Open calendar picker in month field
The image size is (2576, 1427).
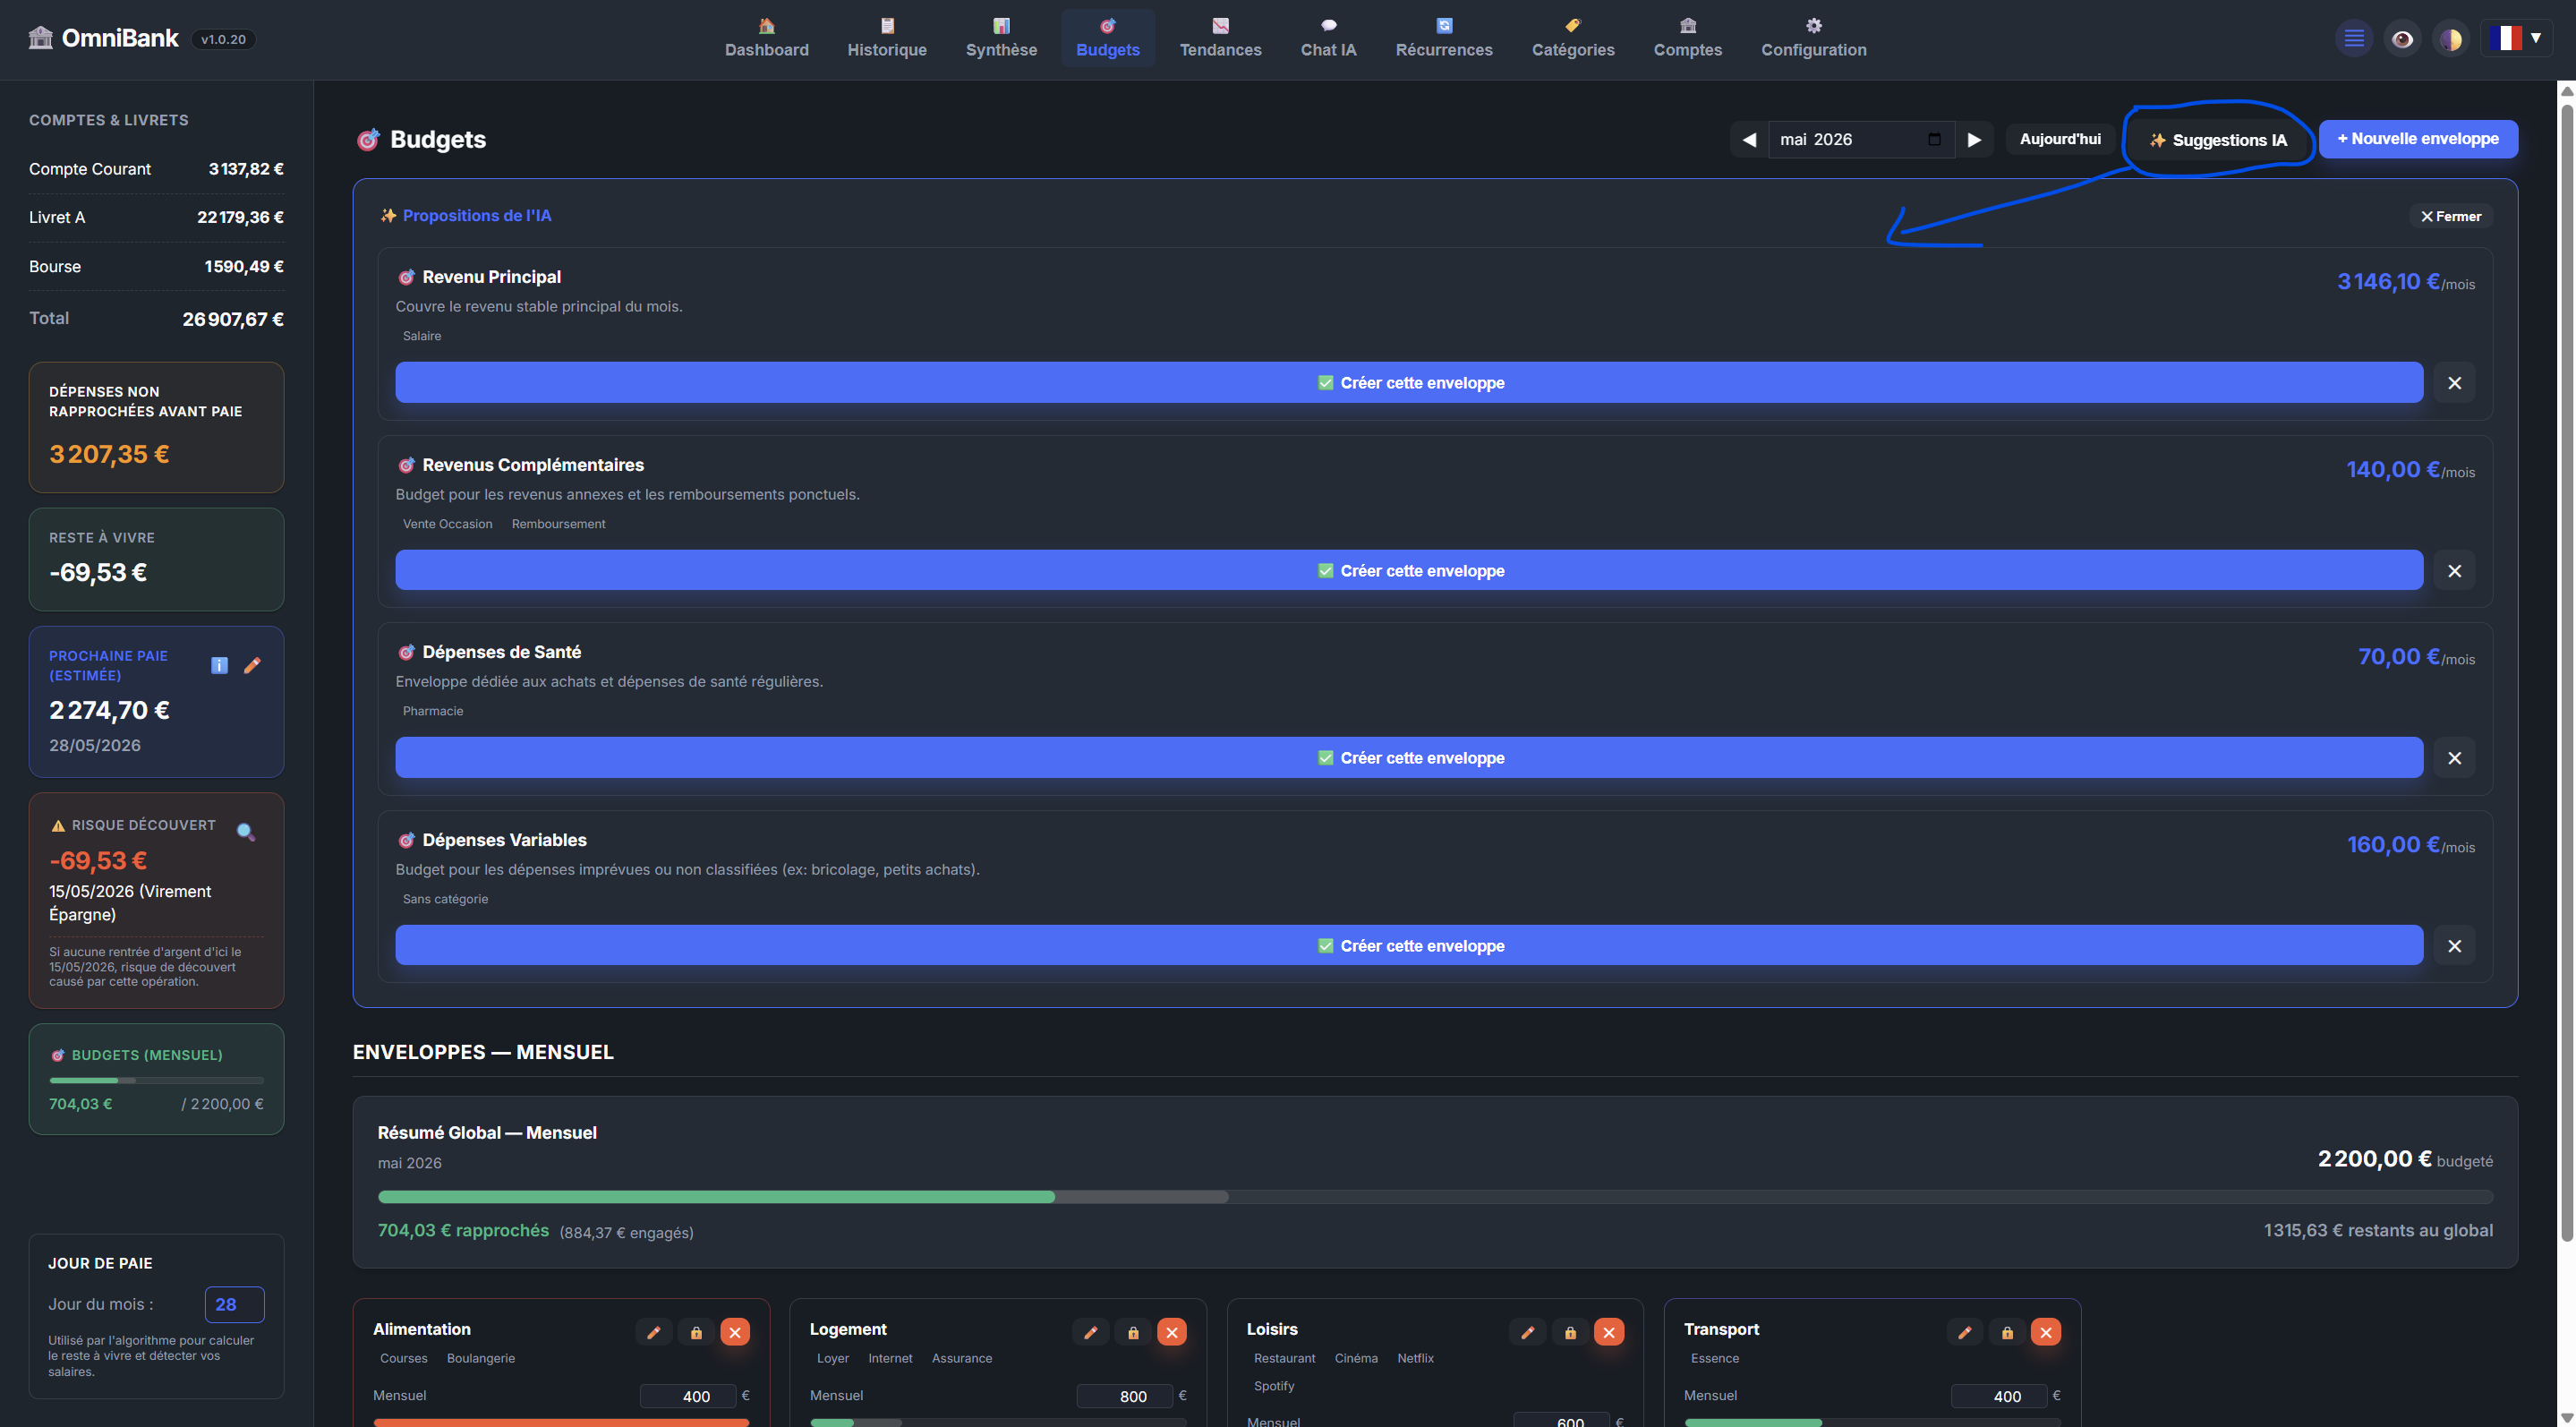pos(1934,139)
